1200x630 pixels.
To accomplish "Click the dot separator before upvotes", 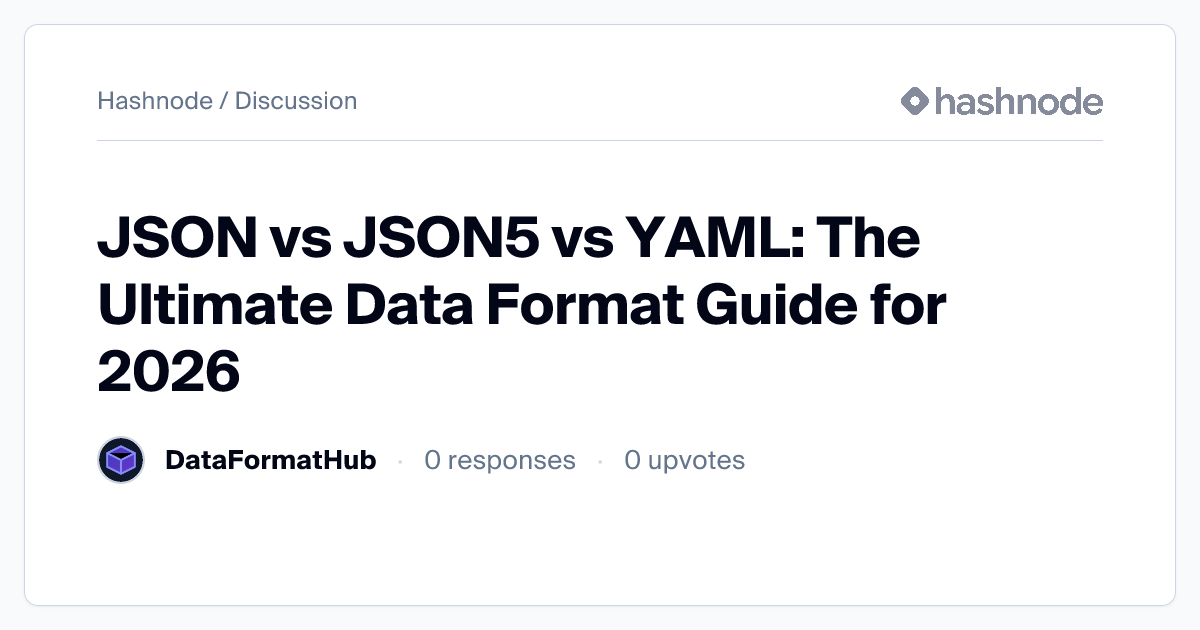I will pyautogui.click(x=600, y=461).
